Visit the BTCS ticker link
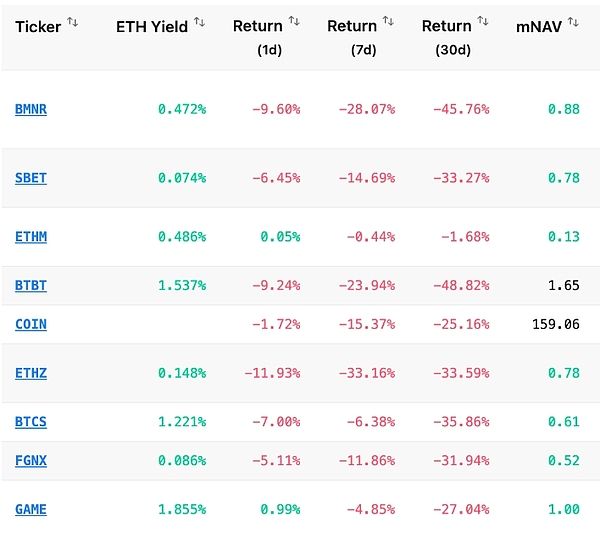The width and height of the screenshot is (600, 533). 31,421
